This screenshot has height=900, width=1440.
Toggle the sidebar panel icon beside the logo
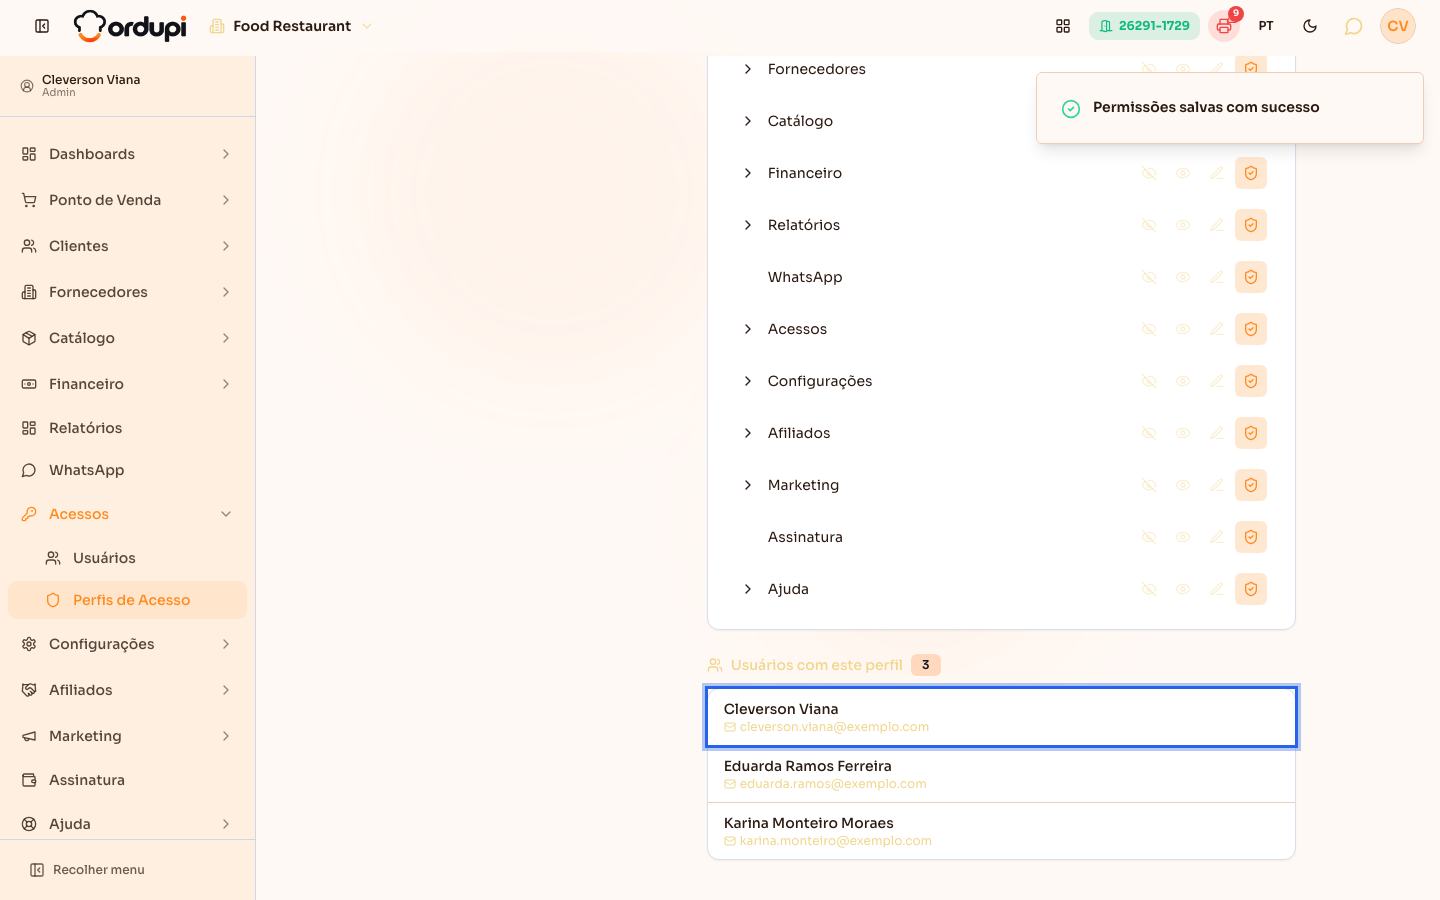click(42, 26)
